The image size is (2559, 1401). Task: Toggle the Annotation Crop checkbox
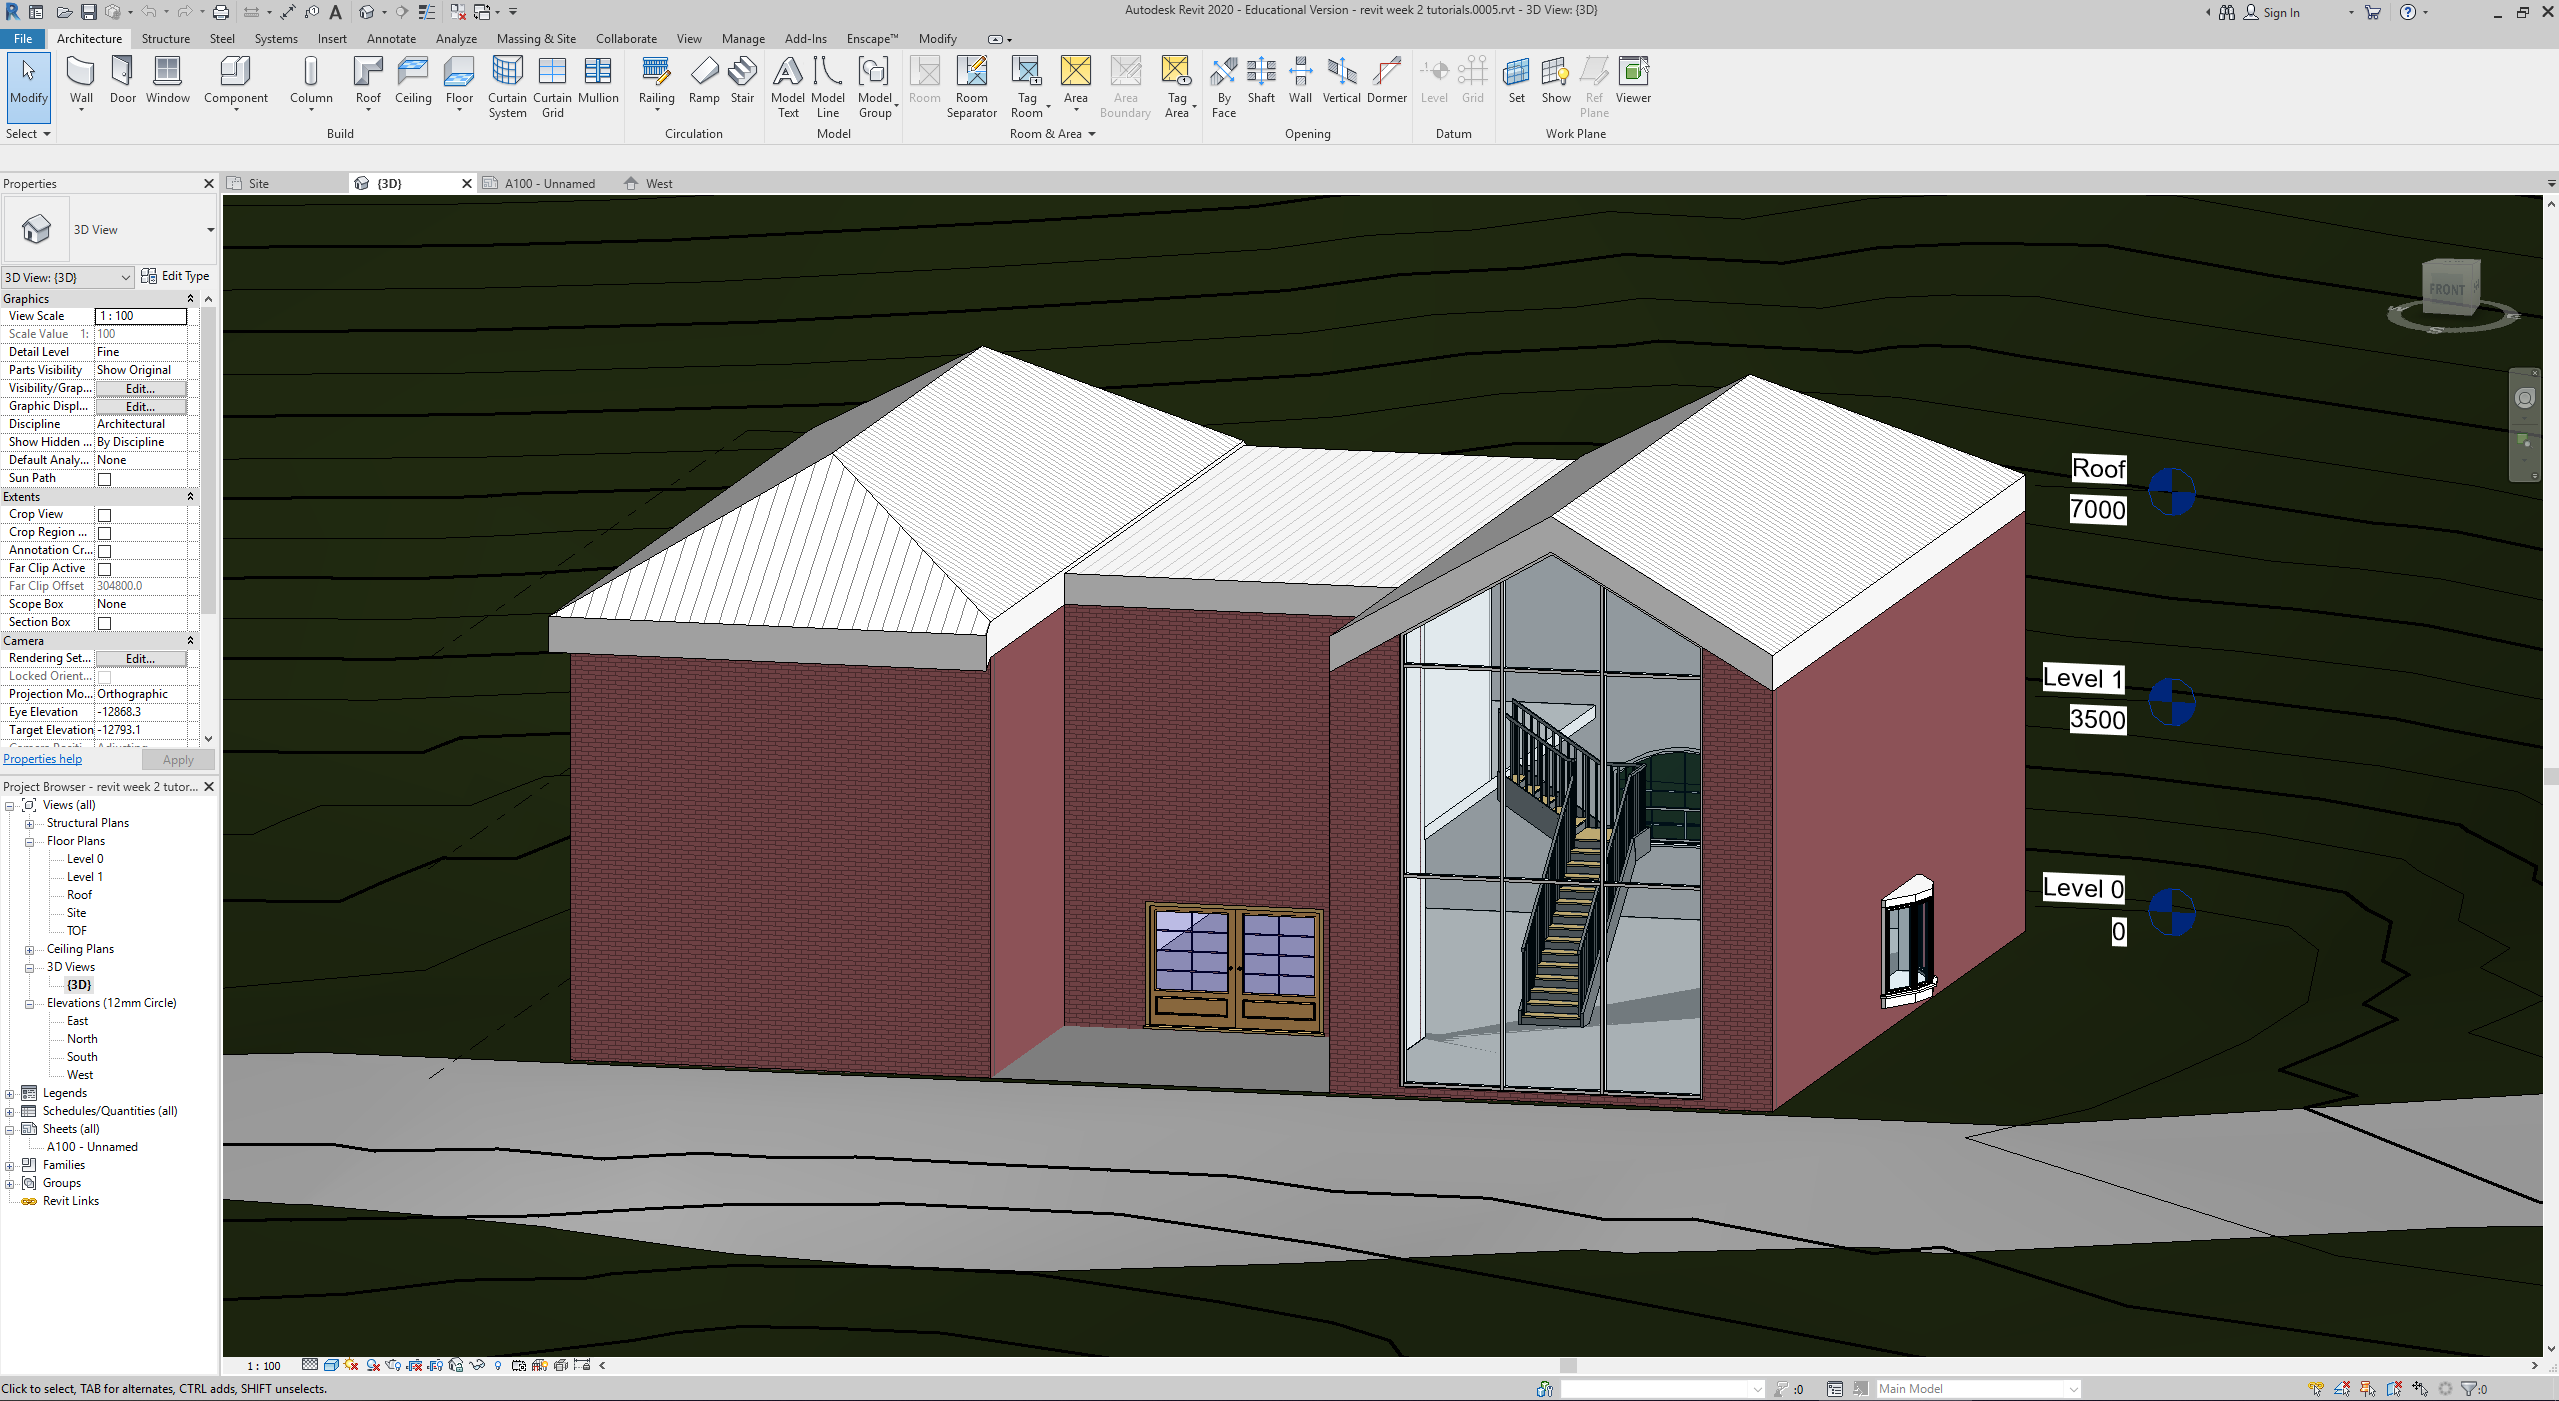click(x=104, y=551)
